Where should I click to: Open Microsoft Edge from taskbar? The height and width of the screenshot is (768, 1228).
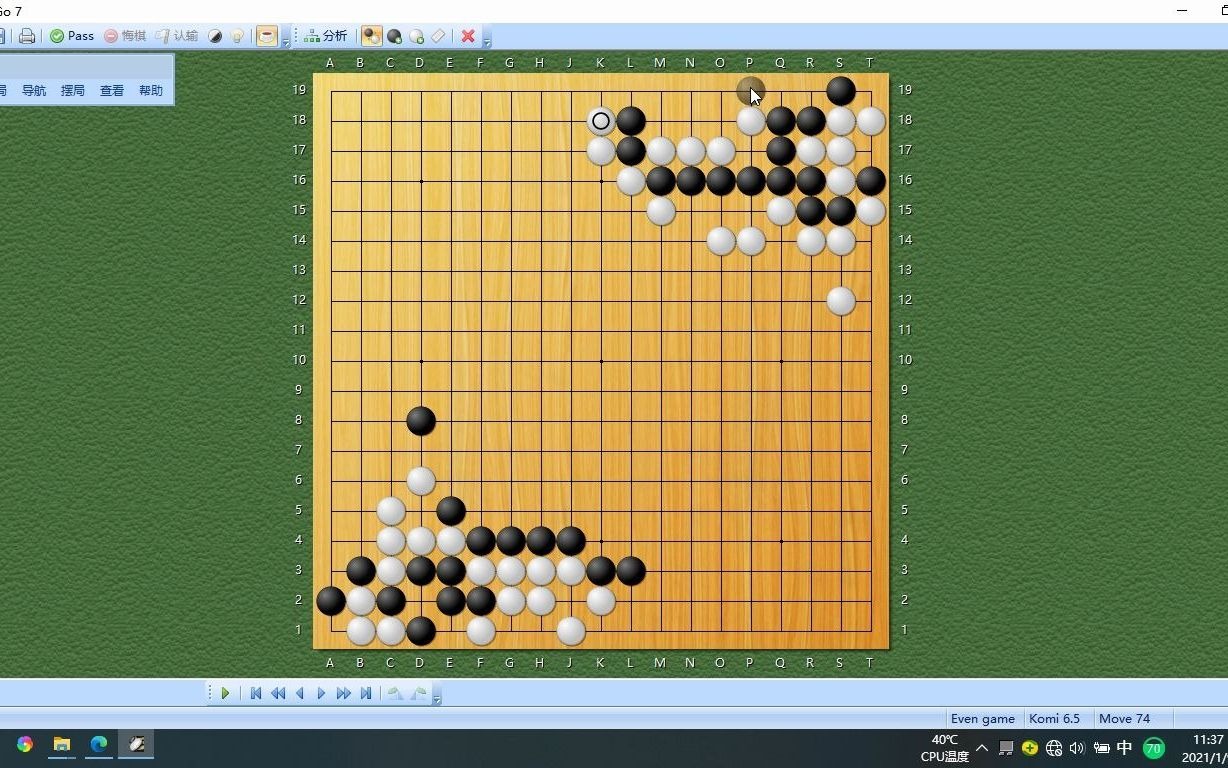[x=99, y=744]
